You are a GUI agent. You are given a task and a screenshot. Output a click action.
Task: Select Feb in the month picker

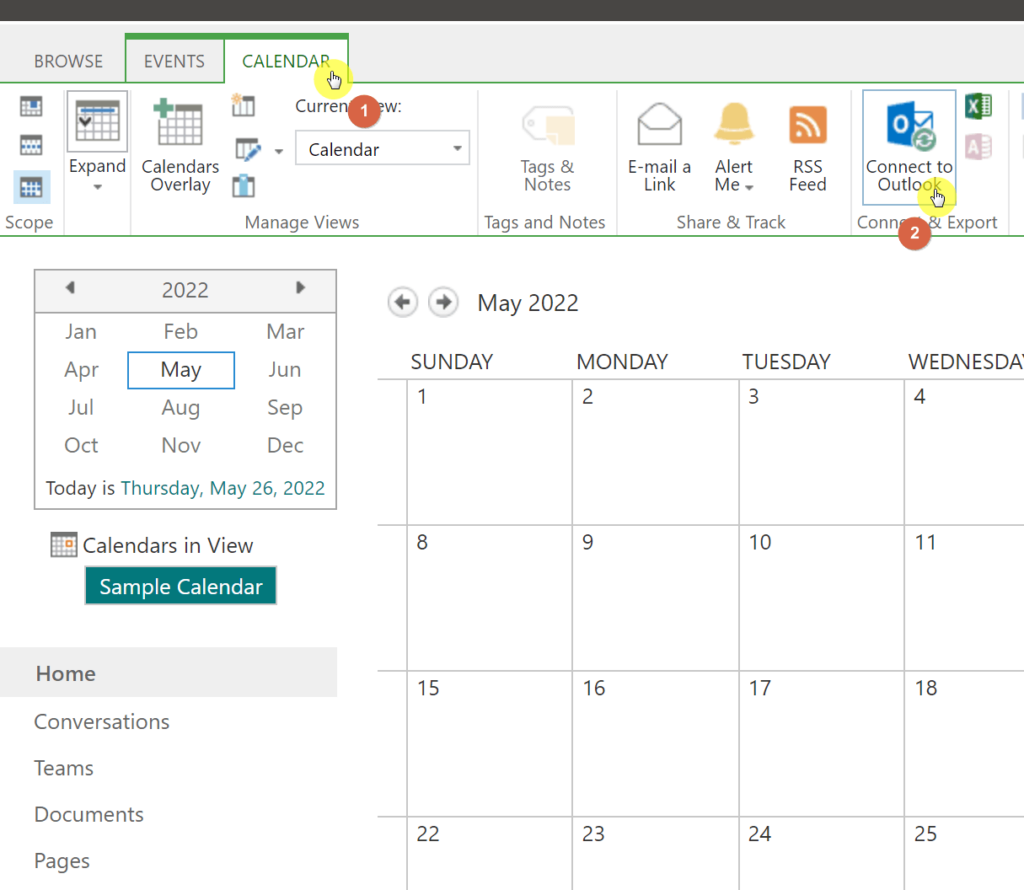(x=181, y=332)
